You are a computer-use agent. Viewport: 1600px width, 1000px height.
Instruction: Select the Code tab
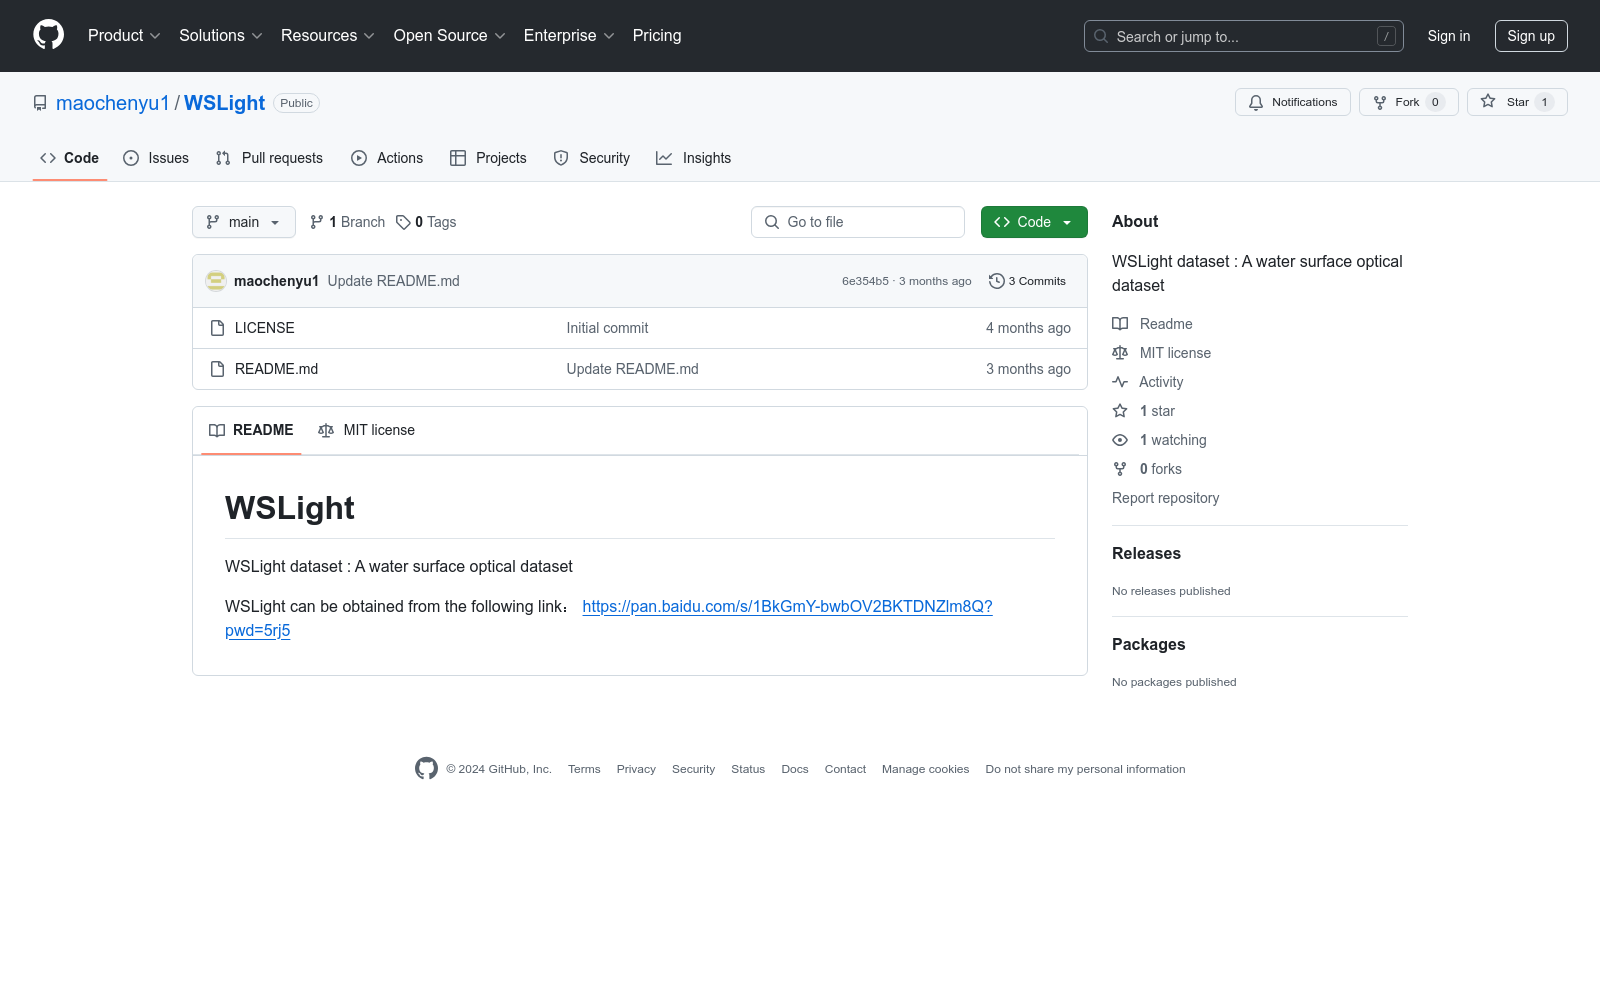[x=70, y=158]
